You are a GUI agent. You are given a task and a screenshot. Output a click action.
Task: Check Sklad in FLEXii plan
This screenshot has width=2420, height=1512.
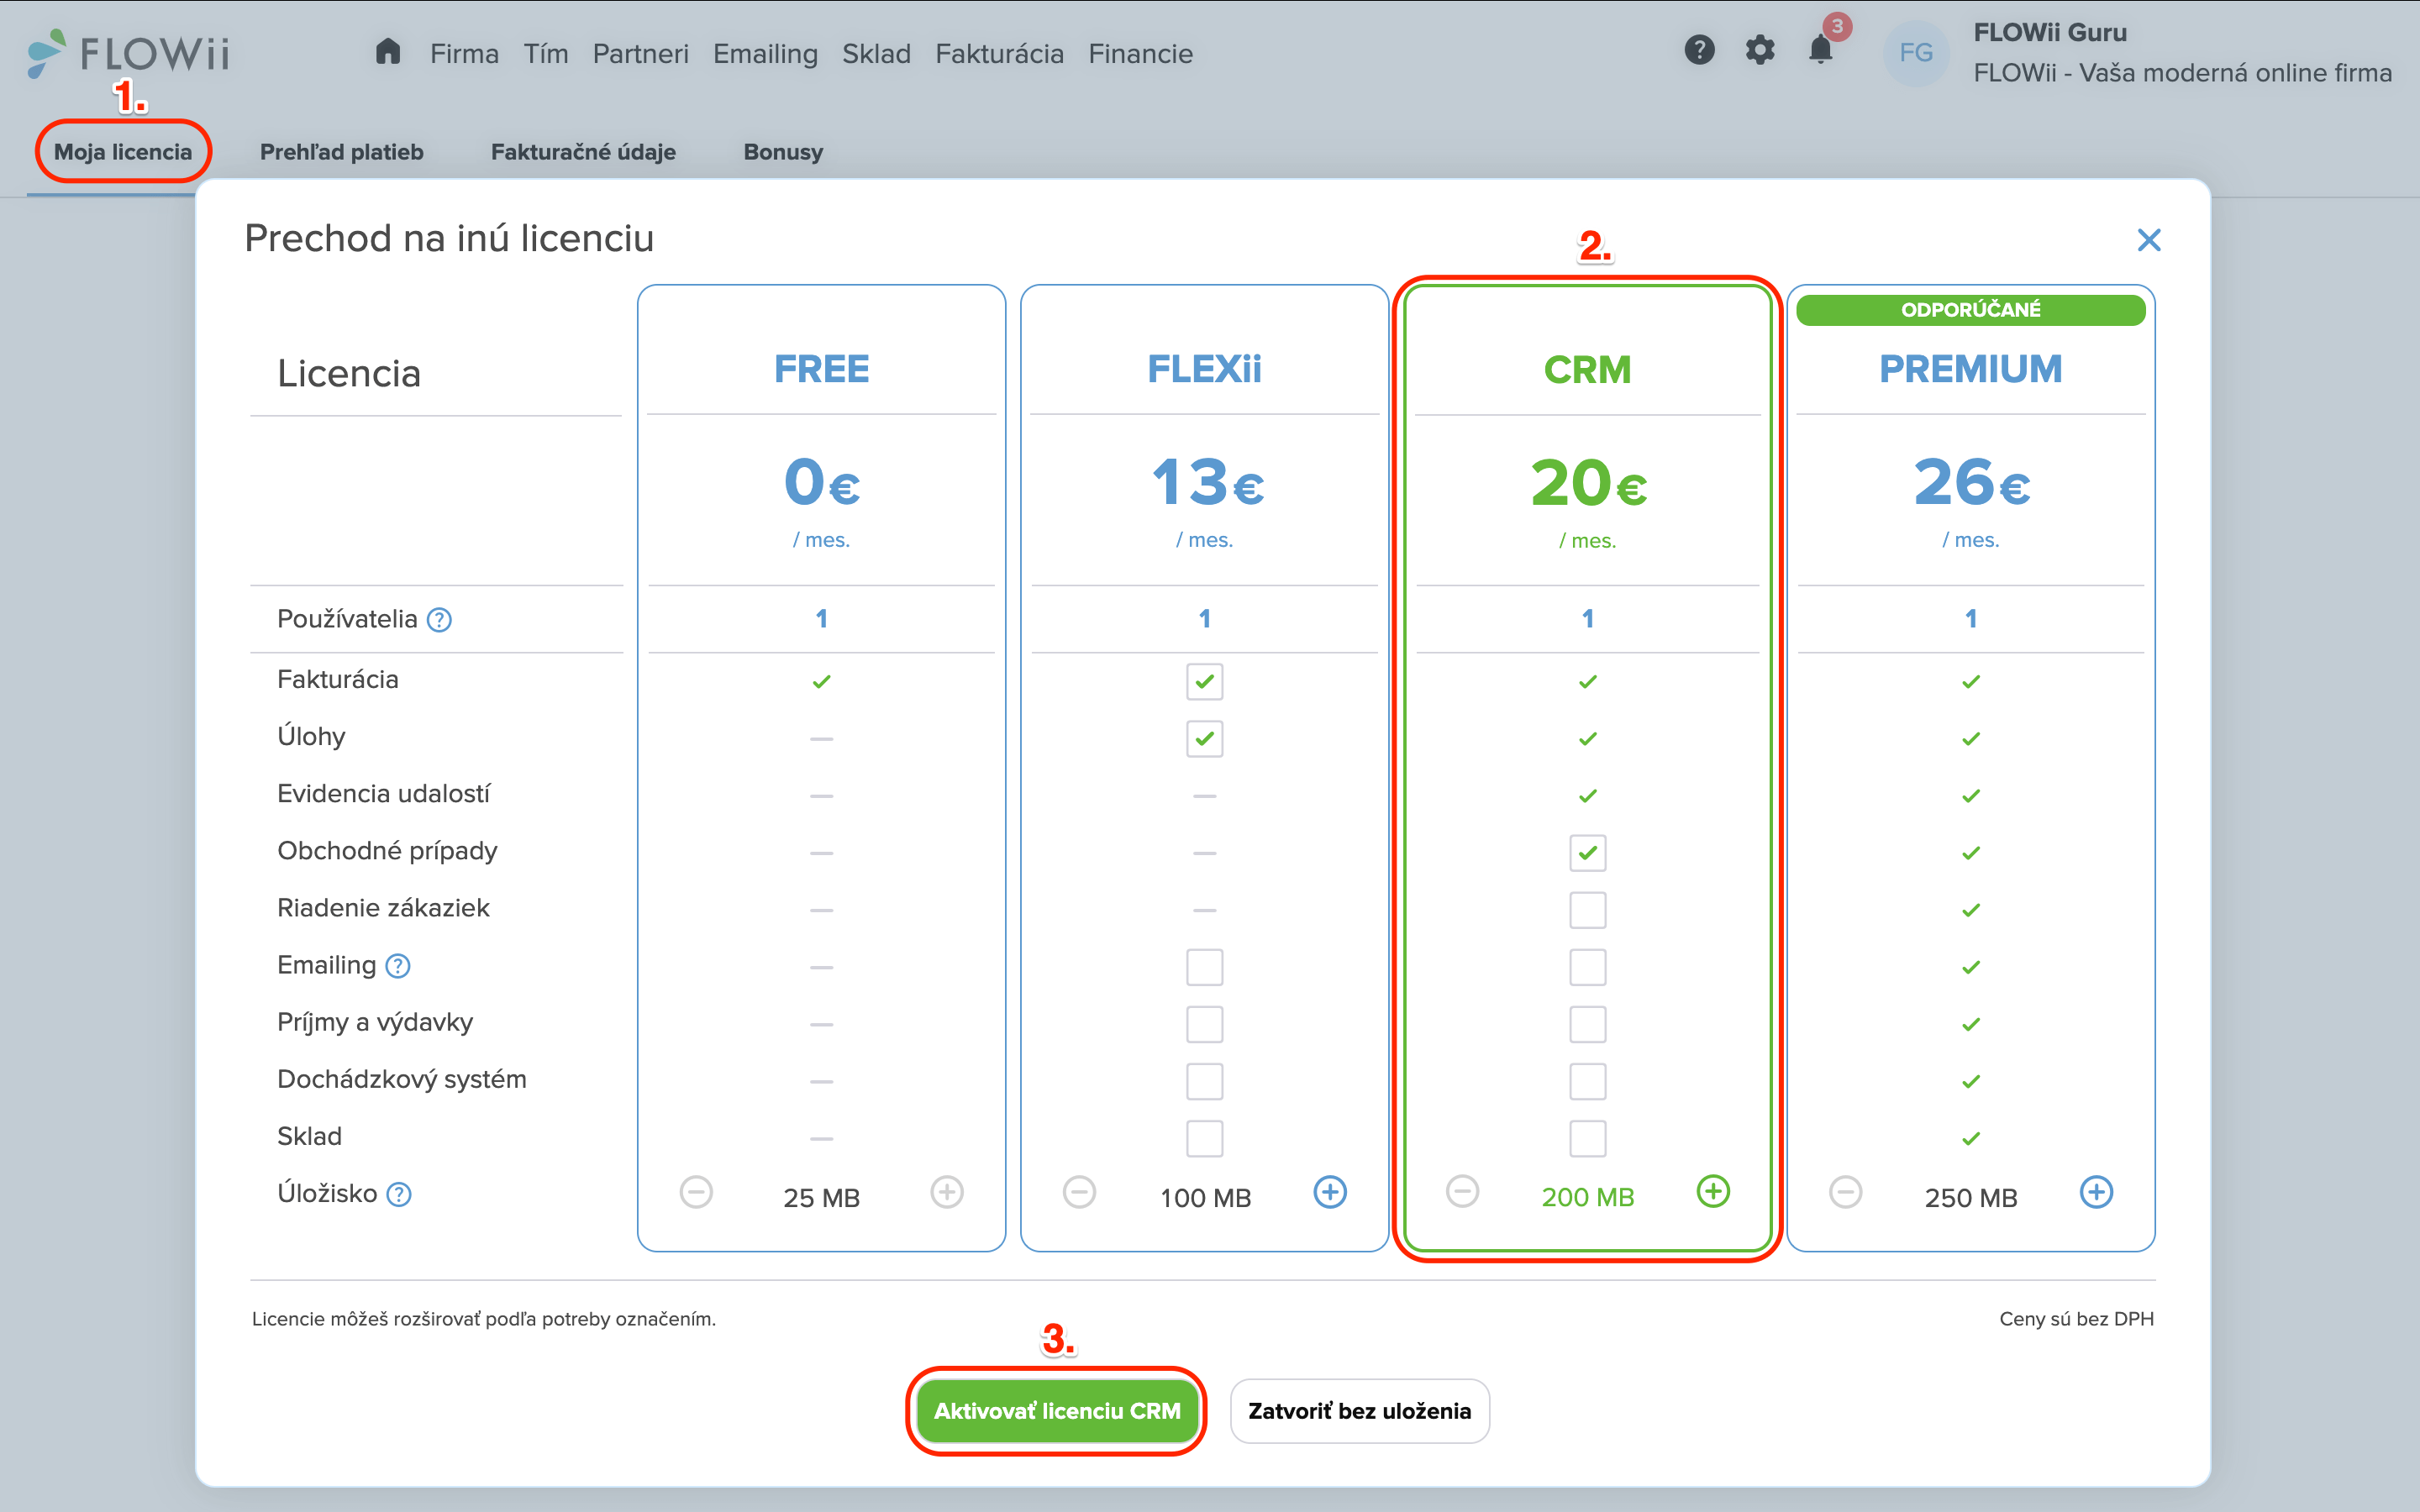1204,1138
